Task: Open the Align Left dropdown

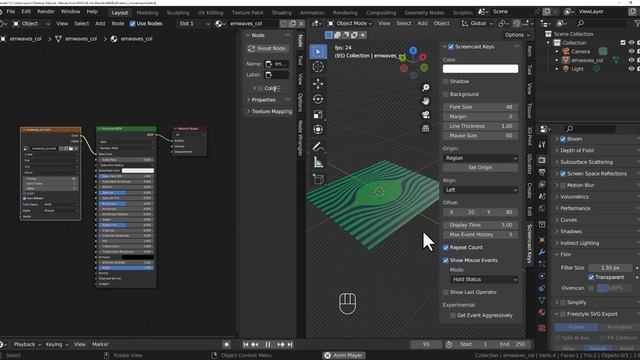Action: click(x=480, y=190)
